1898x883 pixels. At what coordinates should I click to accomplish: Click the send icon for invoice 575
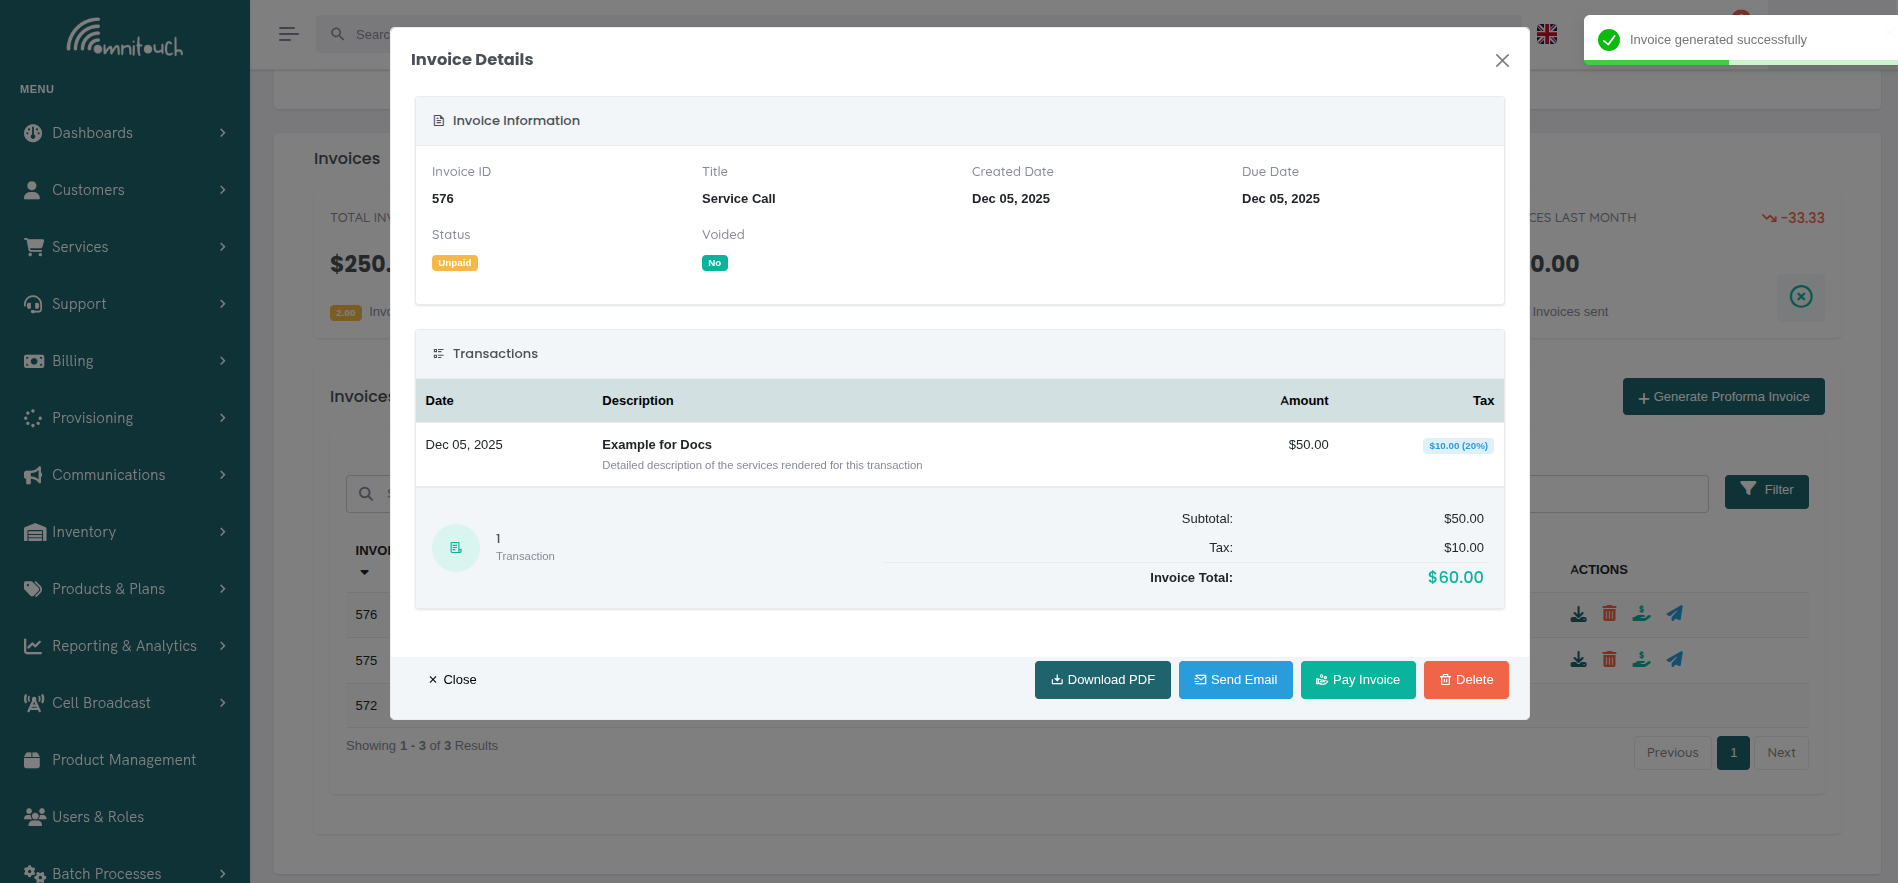[x=1674, y=660]
